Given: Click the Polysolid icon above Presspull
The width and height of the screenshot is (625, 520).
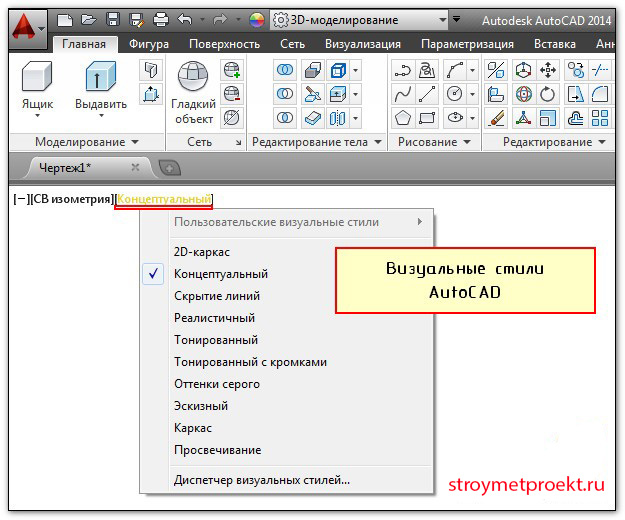Looking at the screenshot, I should 151,70.
